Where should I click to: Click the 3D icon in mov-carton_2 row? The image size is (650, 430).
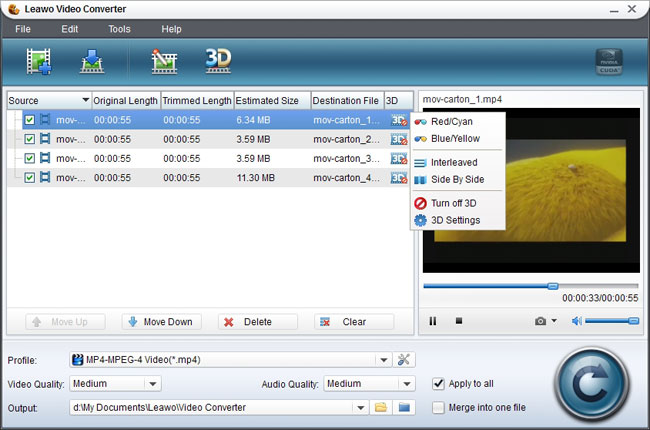[x=399, y=139]
